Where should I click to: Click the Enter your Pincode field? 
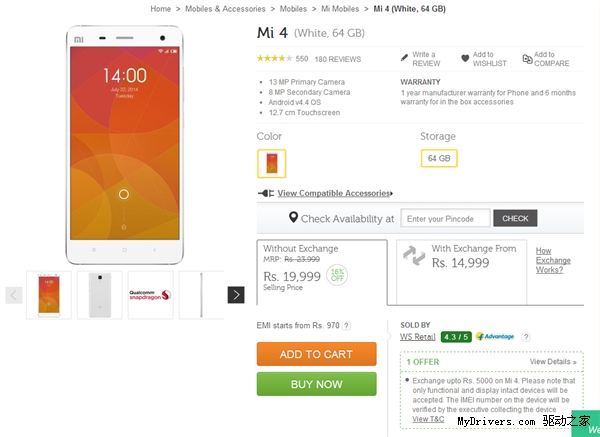(x=446, y=218)
